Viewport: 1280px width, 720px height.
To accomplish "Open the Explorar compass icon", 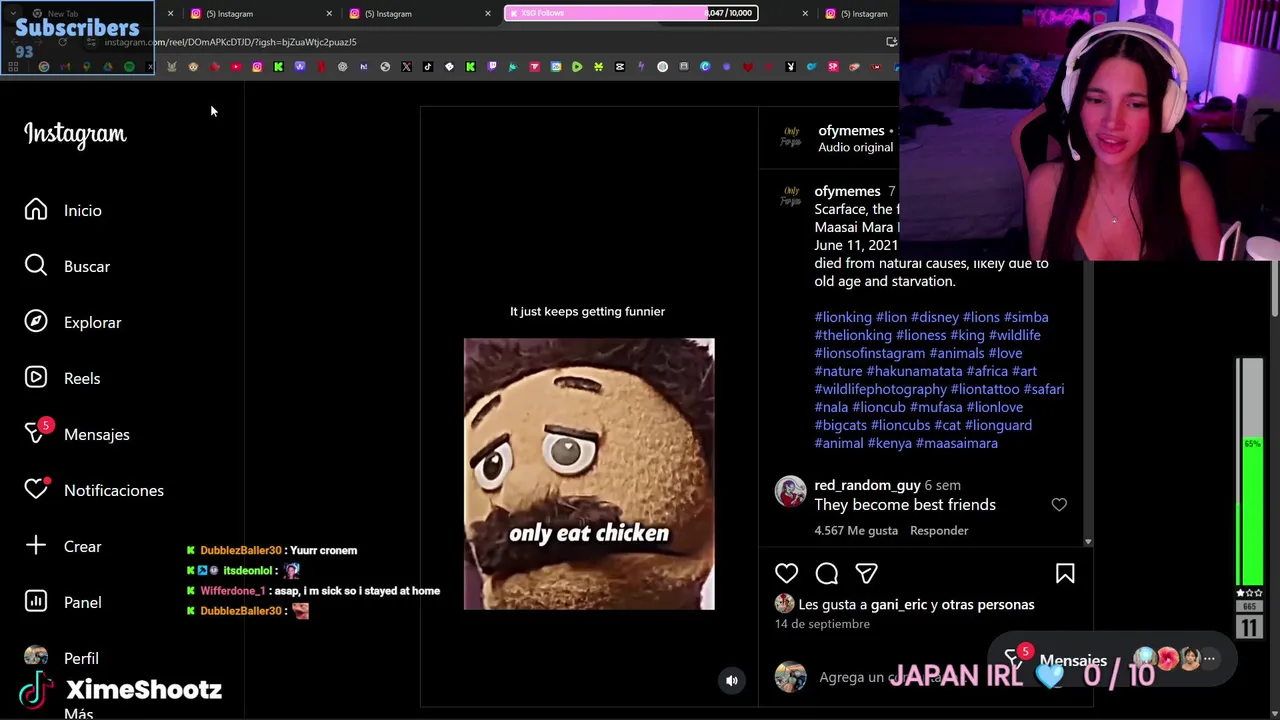I will click(36, 322).
